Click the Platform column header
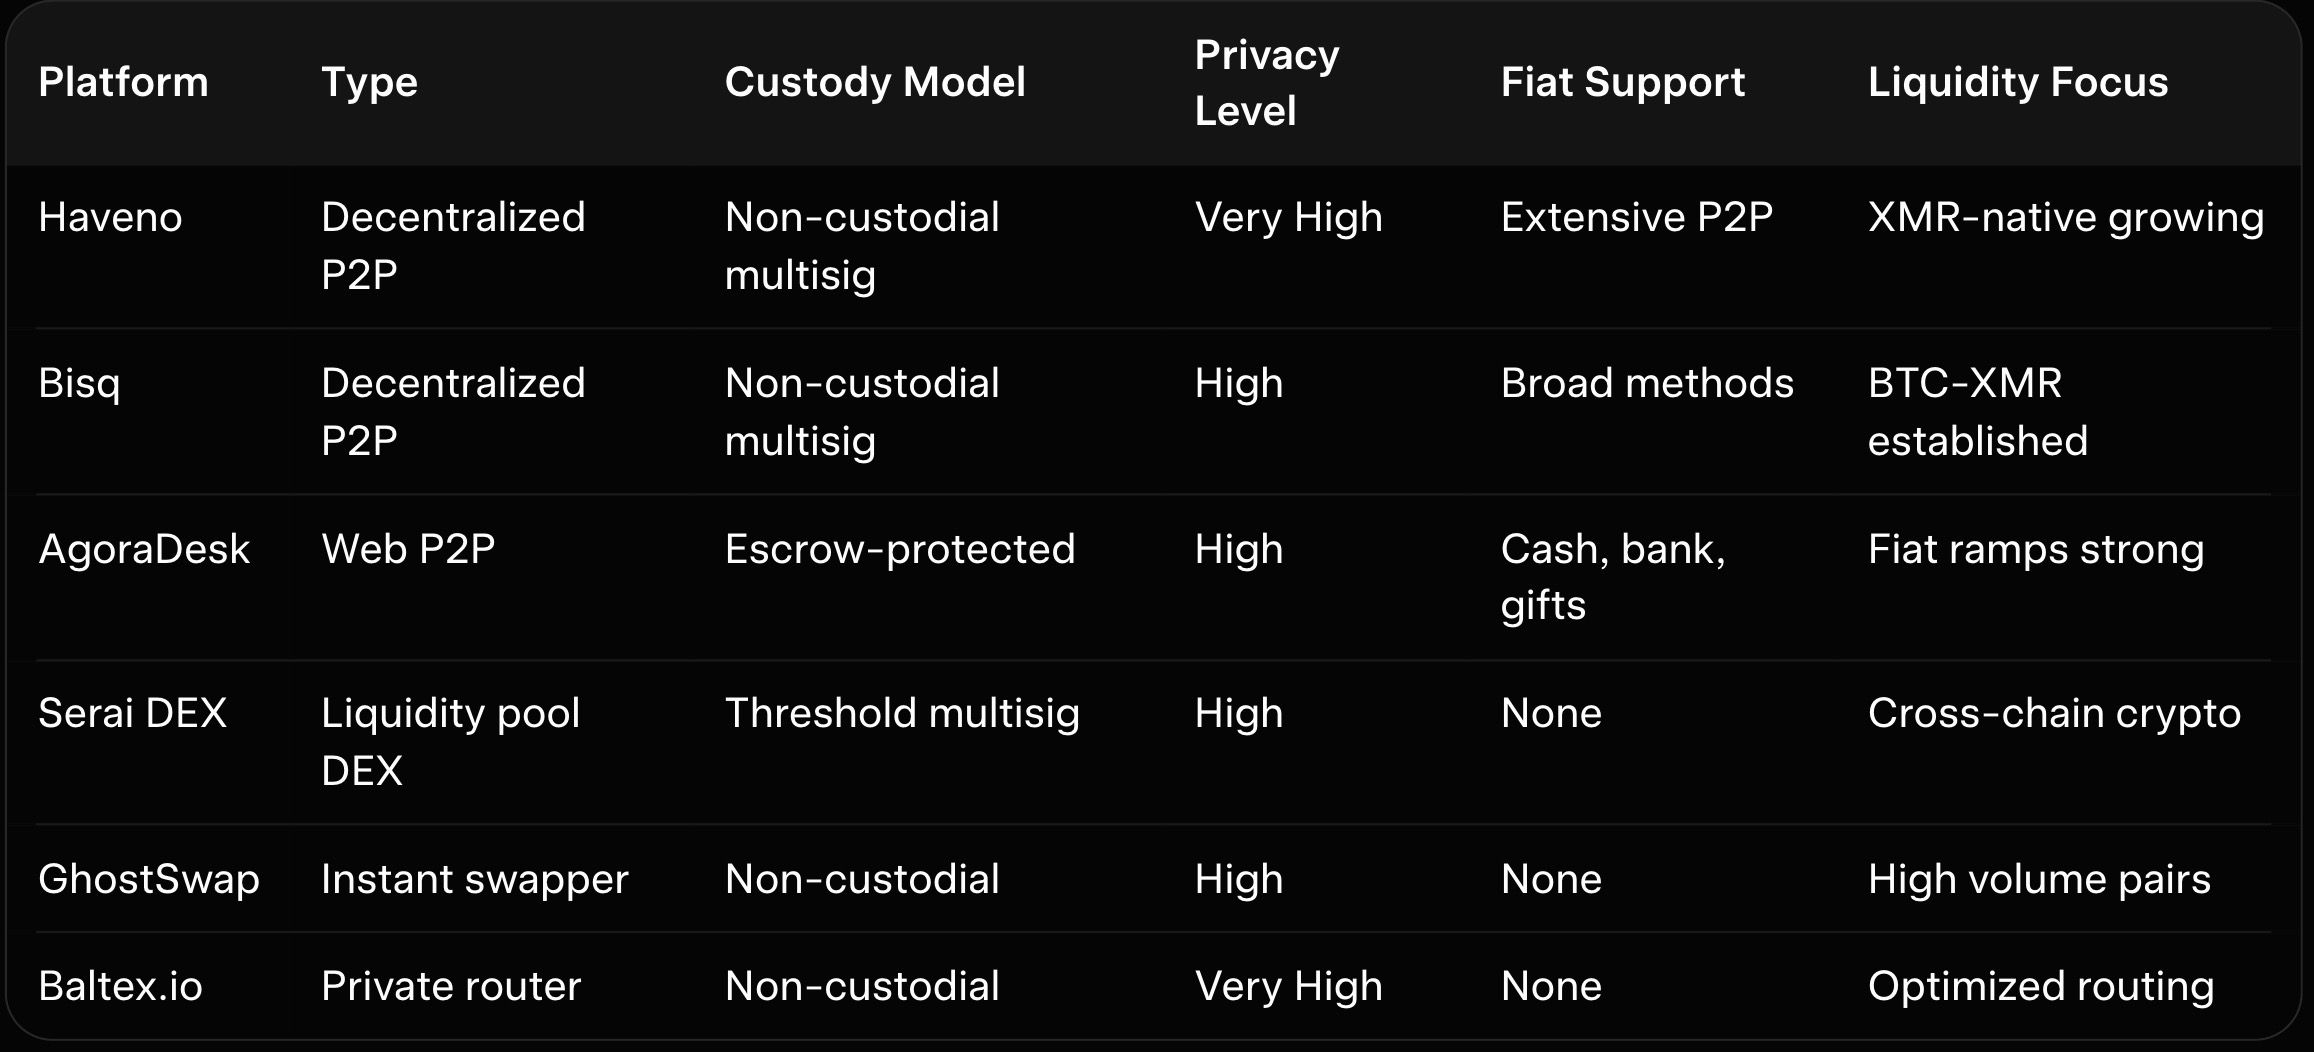The height and width of the screenshot is (1052, 2314). pos(123,82)
